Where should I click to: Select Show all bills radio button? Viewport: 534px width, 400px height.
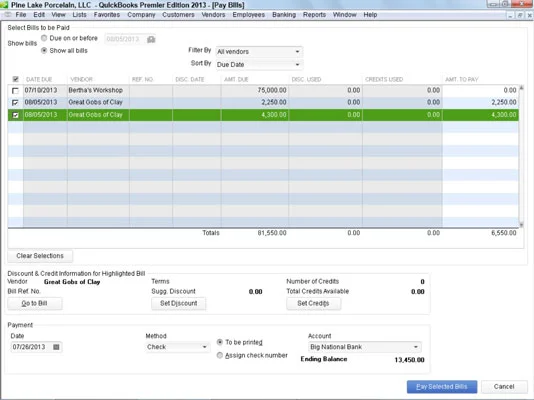point(44,50)
